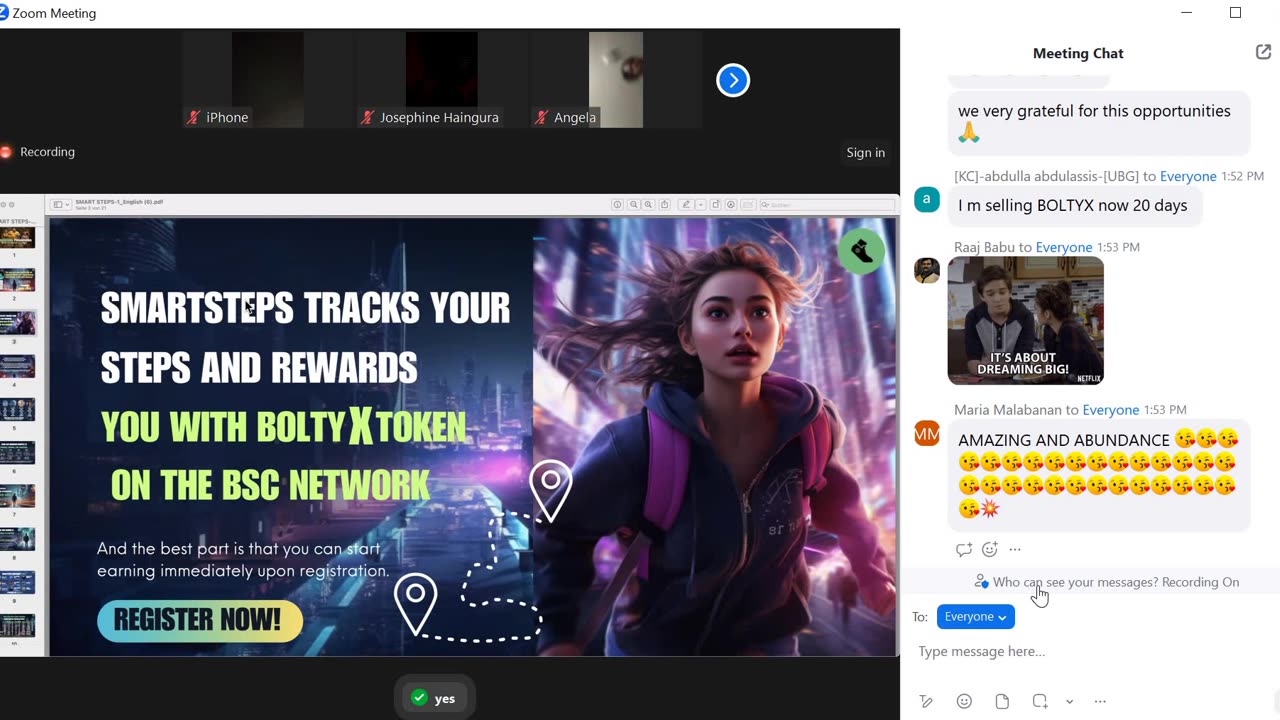Open the emoji picker in chat composer
The width and height of the screenshot is (1280, 720).
(964, 701)
